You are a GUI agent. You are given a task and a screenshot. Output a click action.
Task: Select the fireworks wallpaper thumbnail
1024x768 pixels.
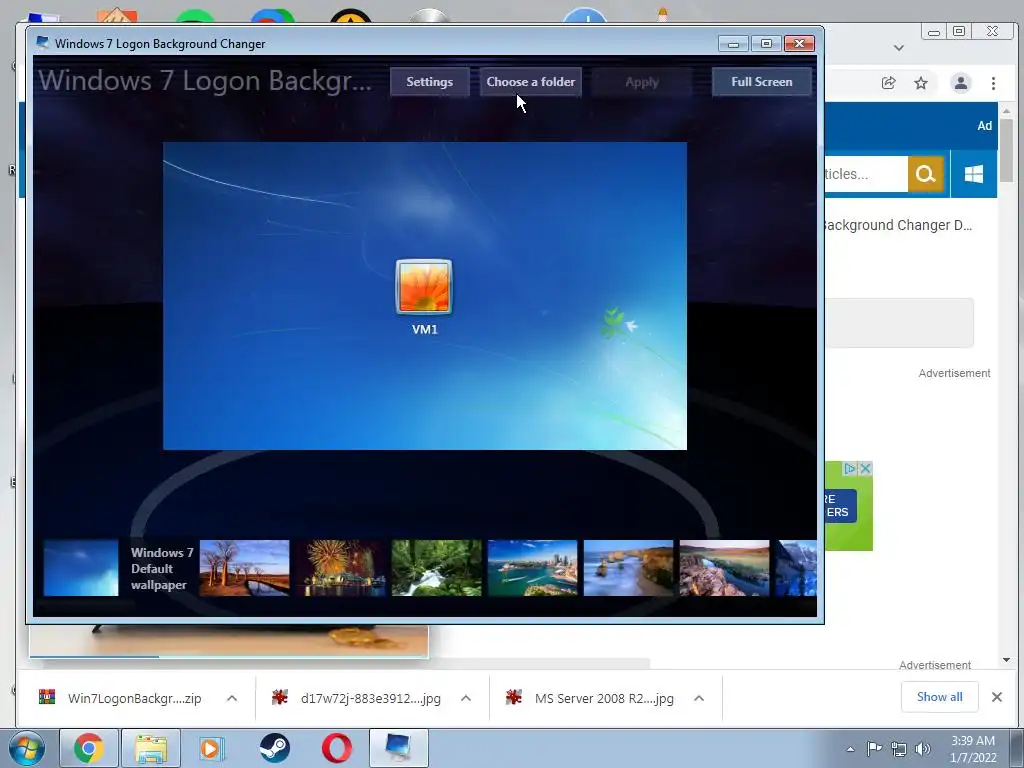(x=340, y=568)
